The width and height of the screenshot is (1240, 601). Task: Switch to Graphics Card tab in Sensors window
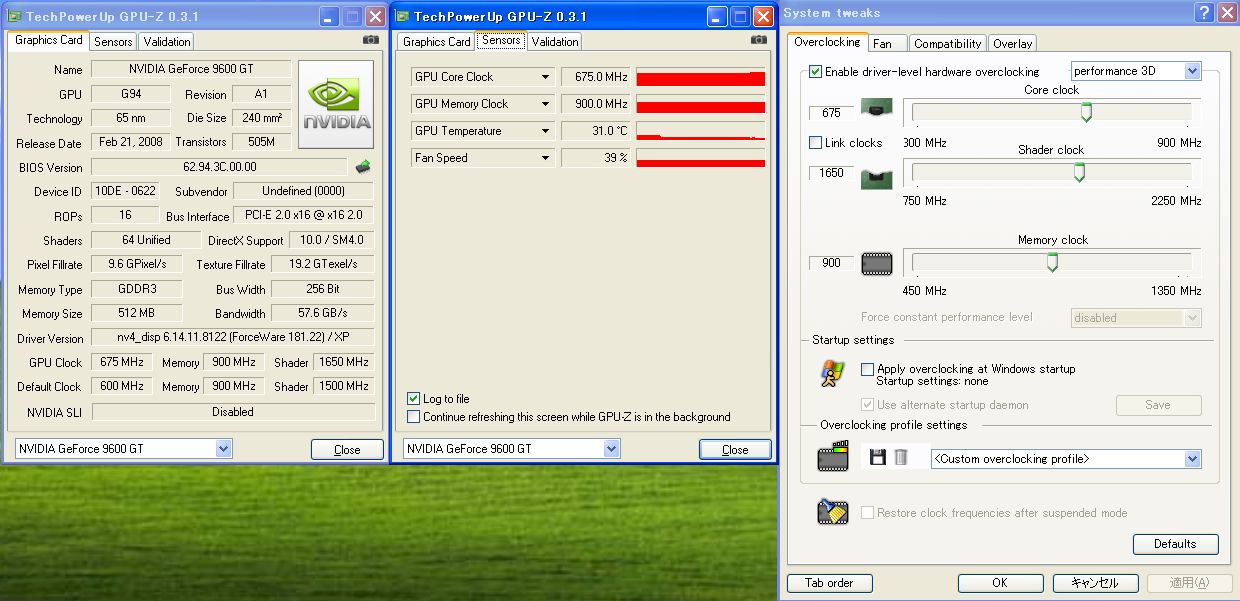pos(437,41)
